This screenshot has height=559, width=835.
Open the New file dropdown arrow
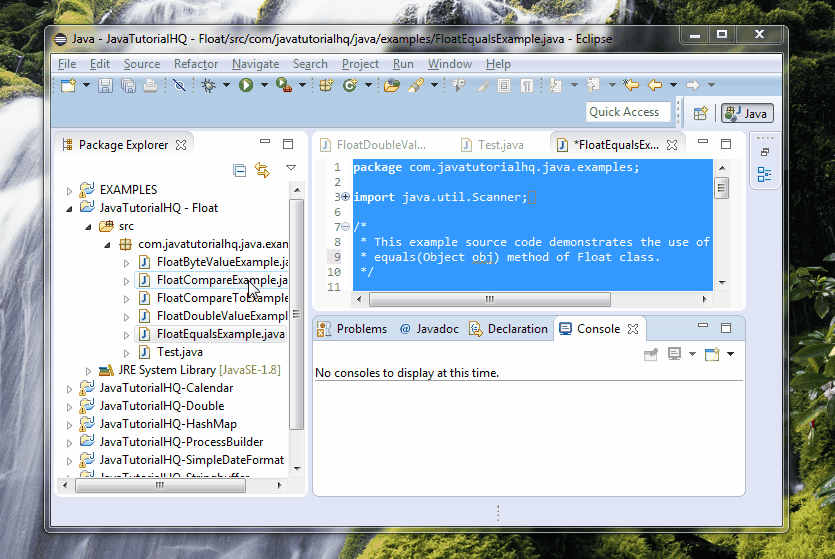click(x=86, y=85)
